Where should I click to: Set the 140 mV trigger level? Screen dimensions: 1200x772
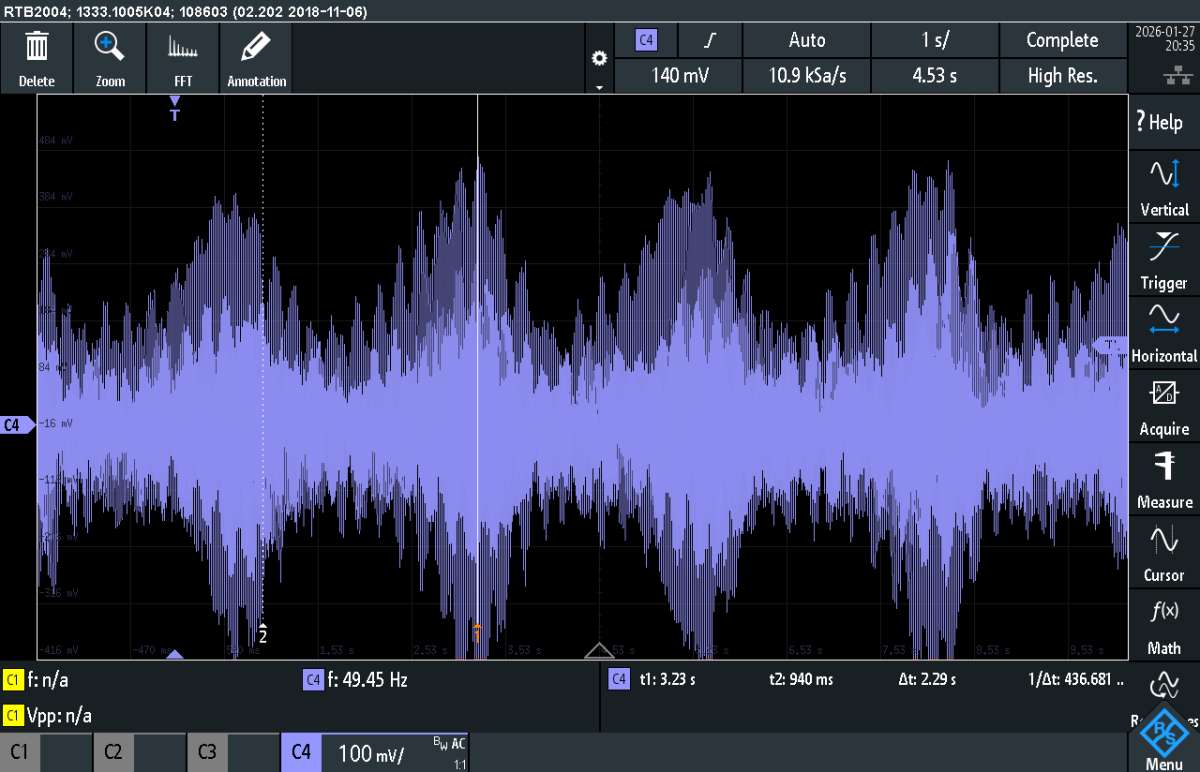point(679,75)
